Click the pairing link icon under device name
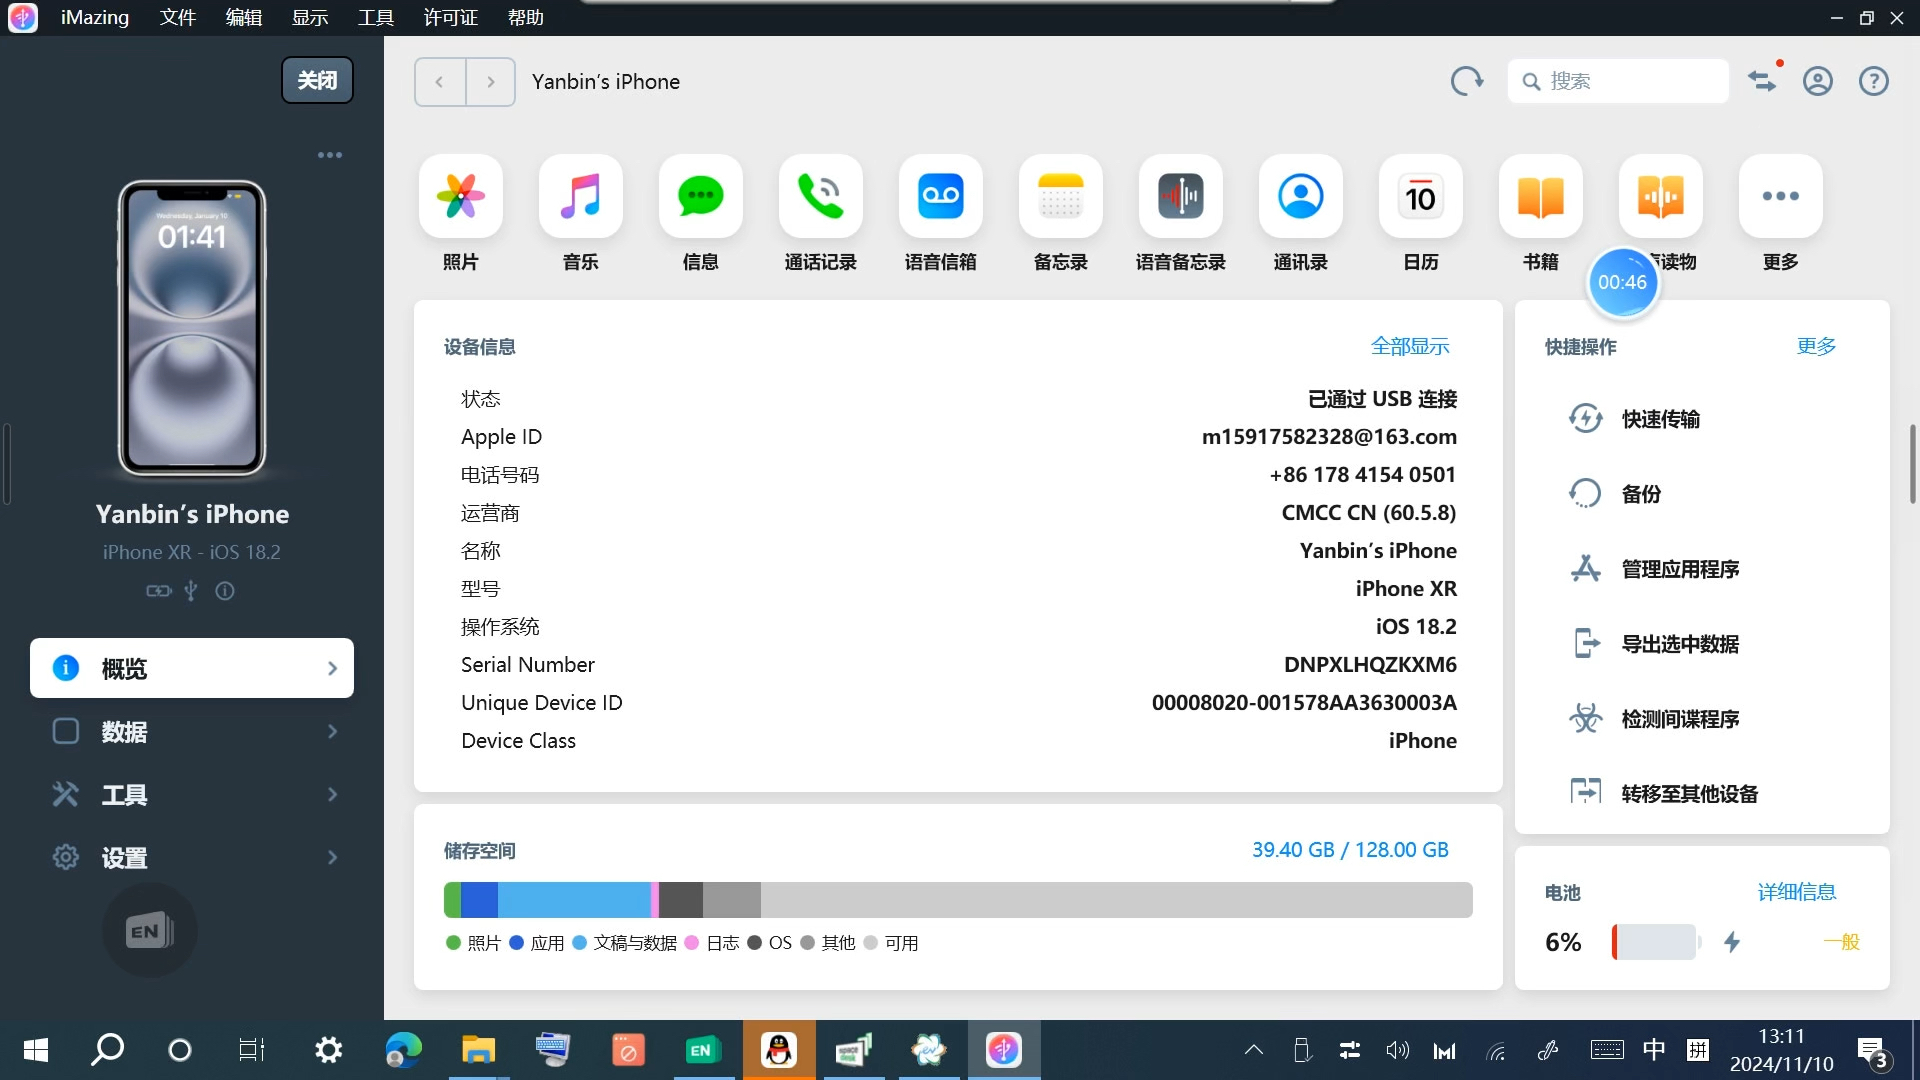The width and height of the screenshot is (1920, 1080). pos(159,591)
